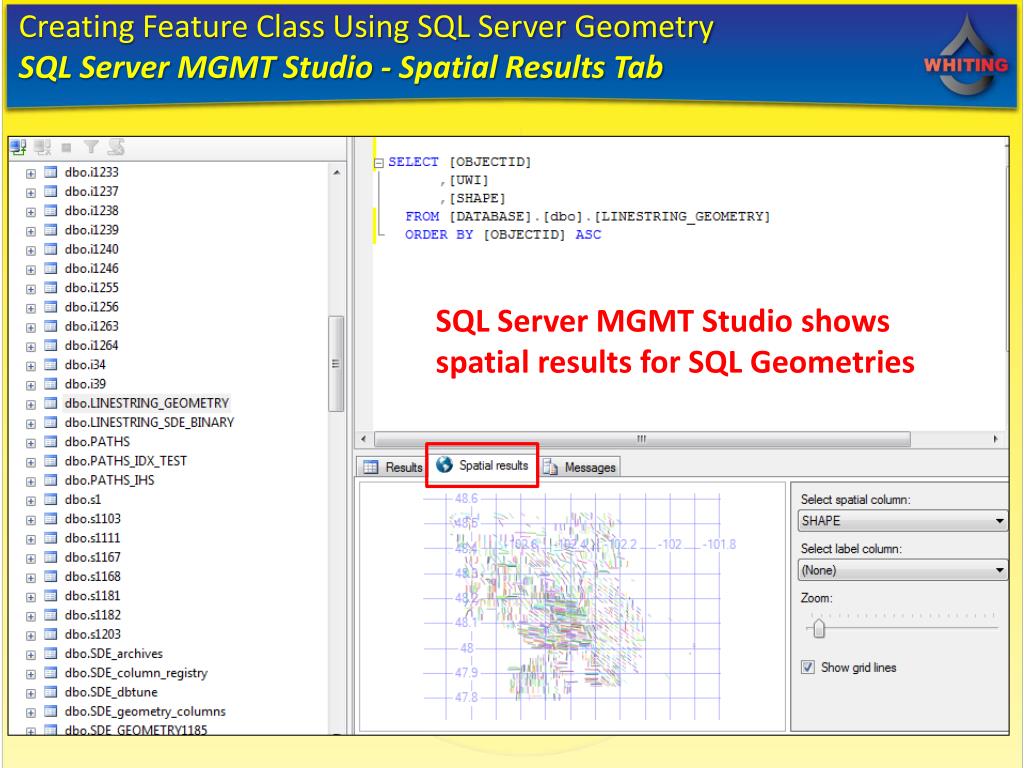Expand the dbo.i1256 table node
This screenshot has height=768, width=1024.
[30, 308]
